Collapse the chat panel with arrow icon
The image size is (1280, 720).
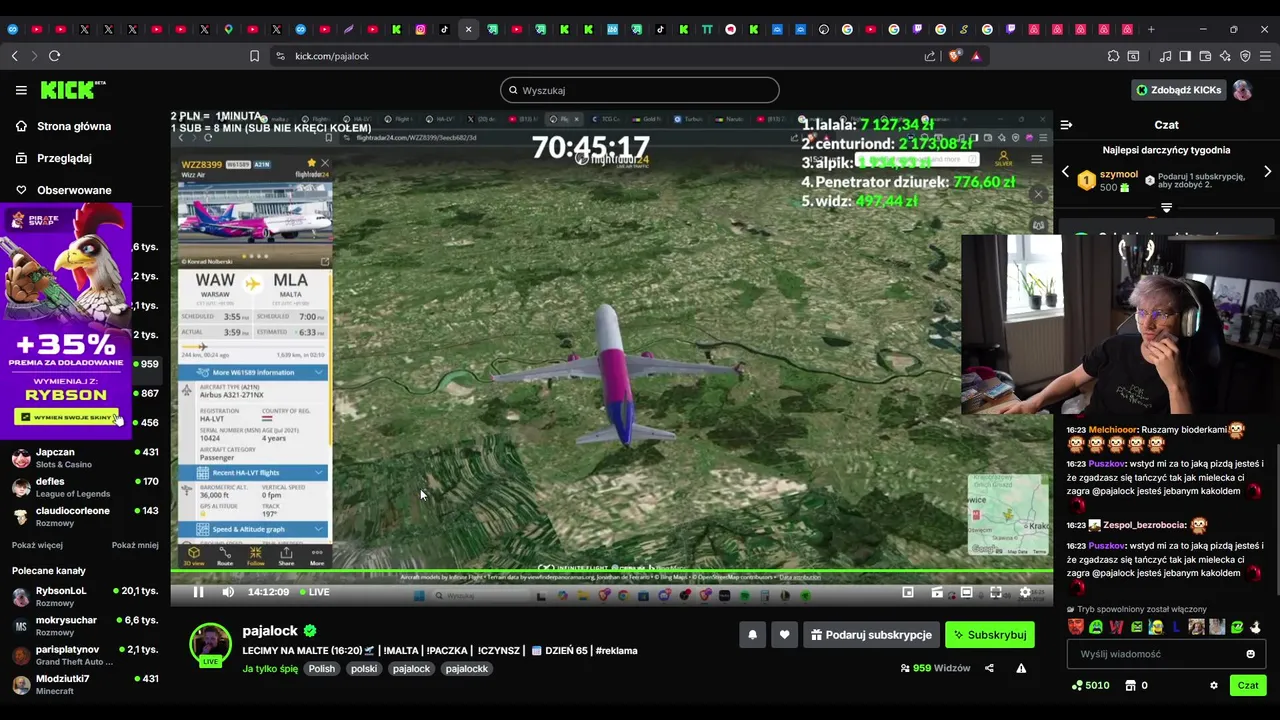click(1066, 125)
